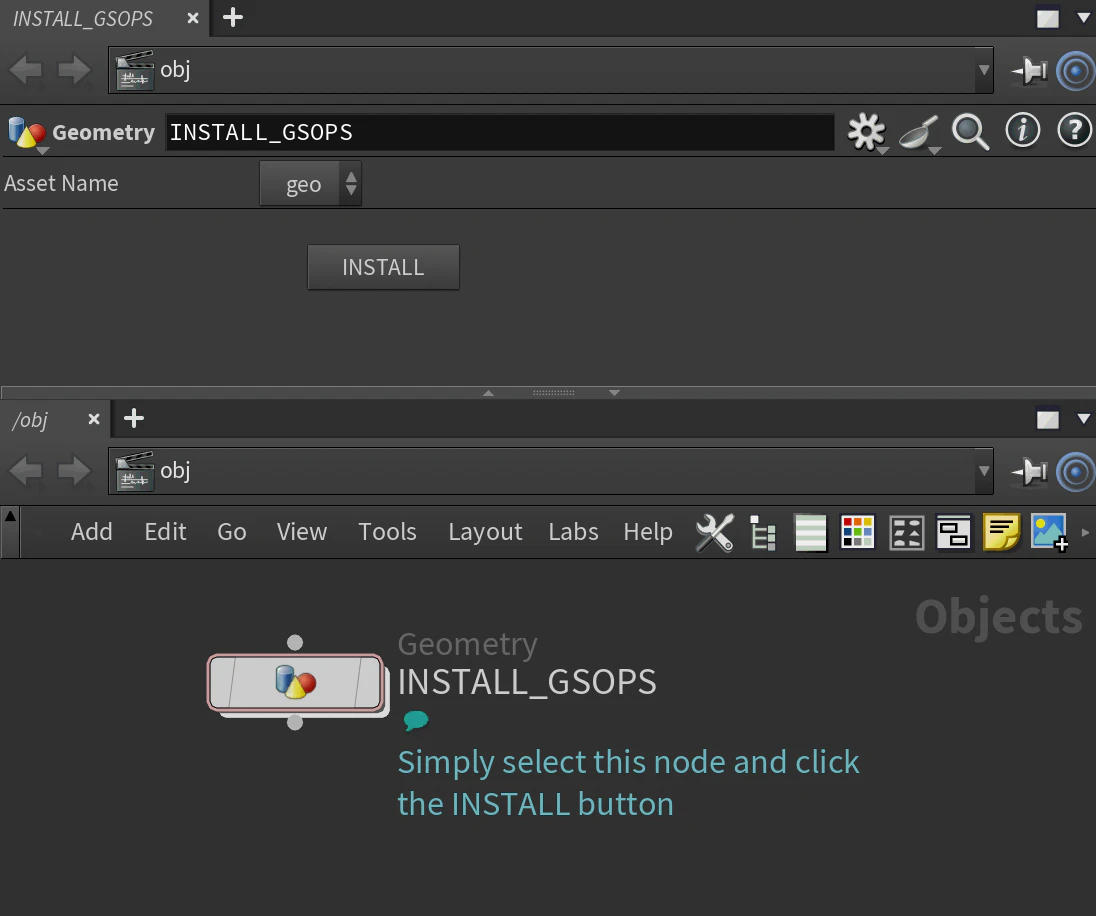Expand the path dropdown in the network pane

pyautogui.click(x=983, y=471)
